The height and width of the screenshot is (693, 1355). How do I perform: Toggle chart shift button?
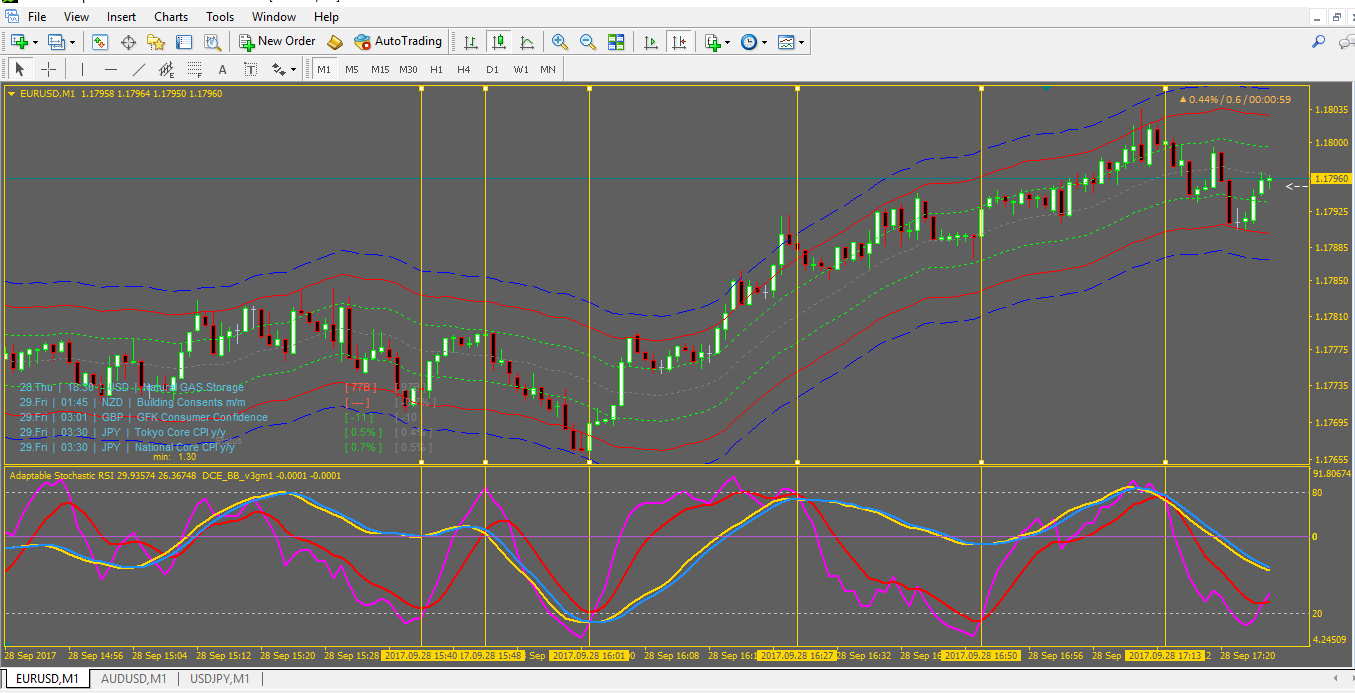tap(679, 42)
